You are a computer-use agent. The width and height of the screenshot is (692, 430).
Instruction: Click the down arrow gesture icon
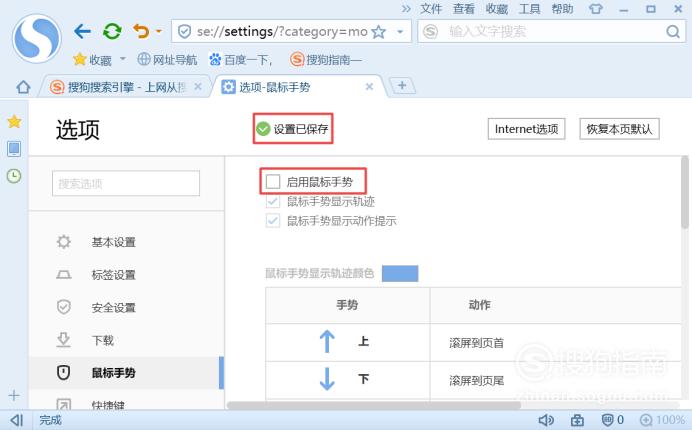(x=327, y=379)
